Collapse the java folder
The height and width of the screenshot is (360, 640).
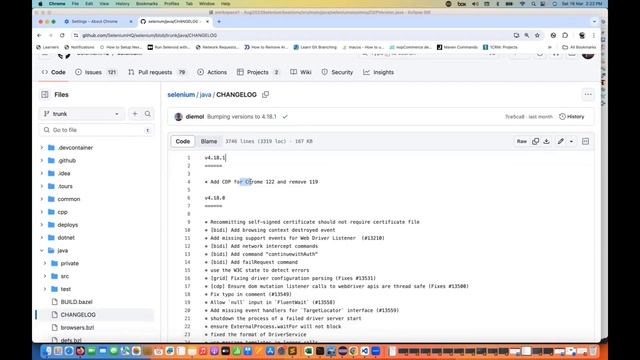pyautogui.click(x=42, y=251)
